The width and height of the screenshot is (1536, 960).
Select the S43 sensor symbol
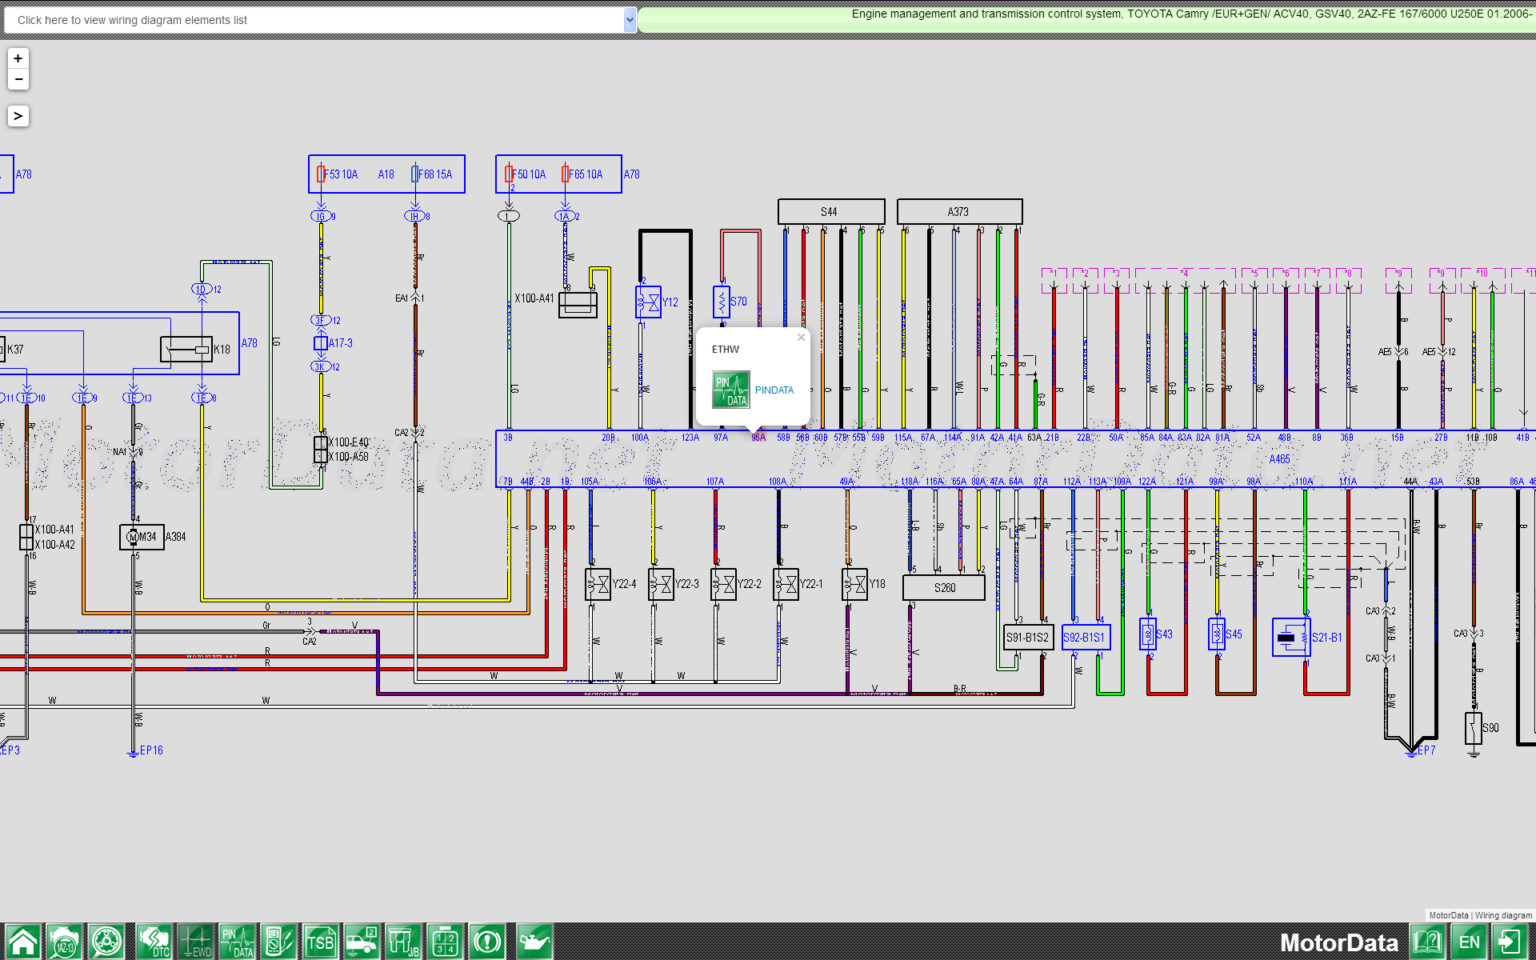1148,634
